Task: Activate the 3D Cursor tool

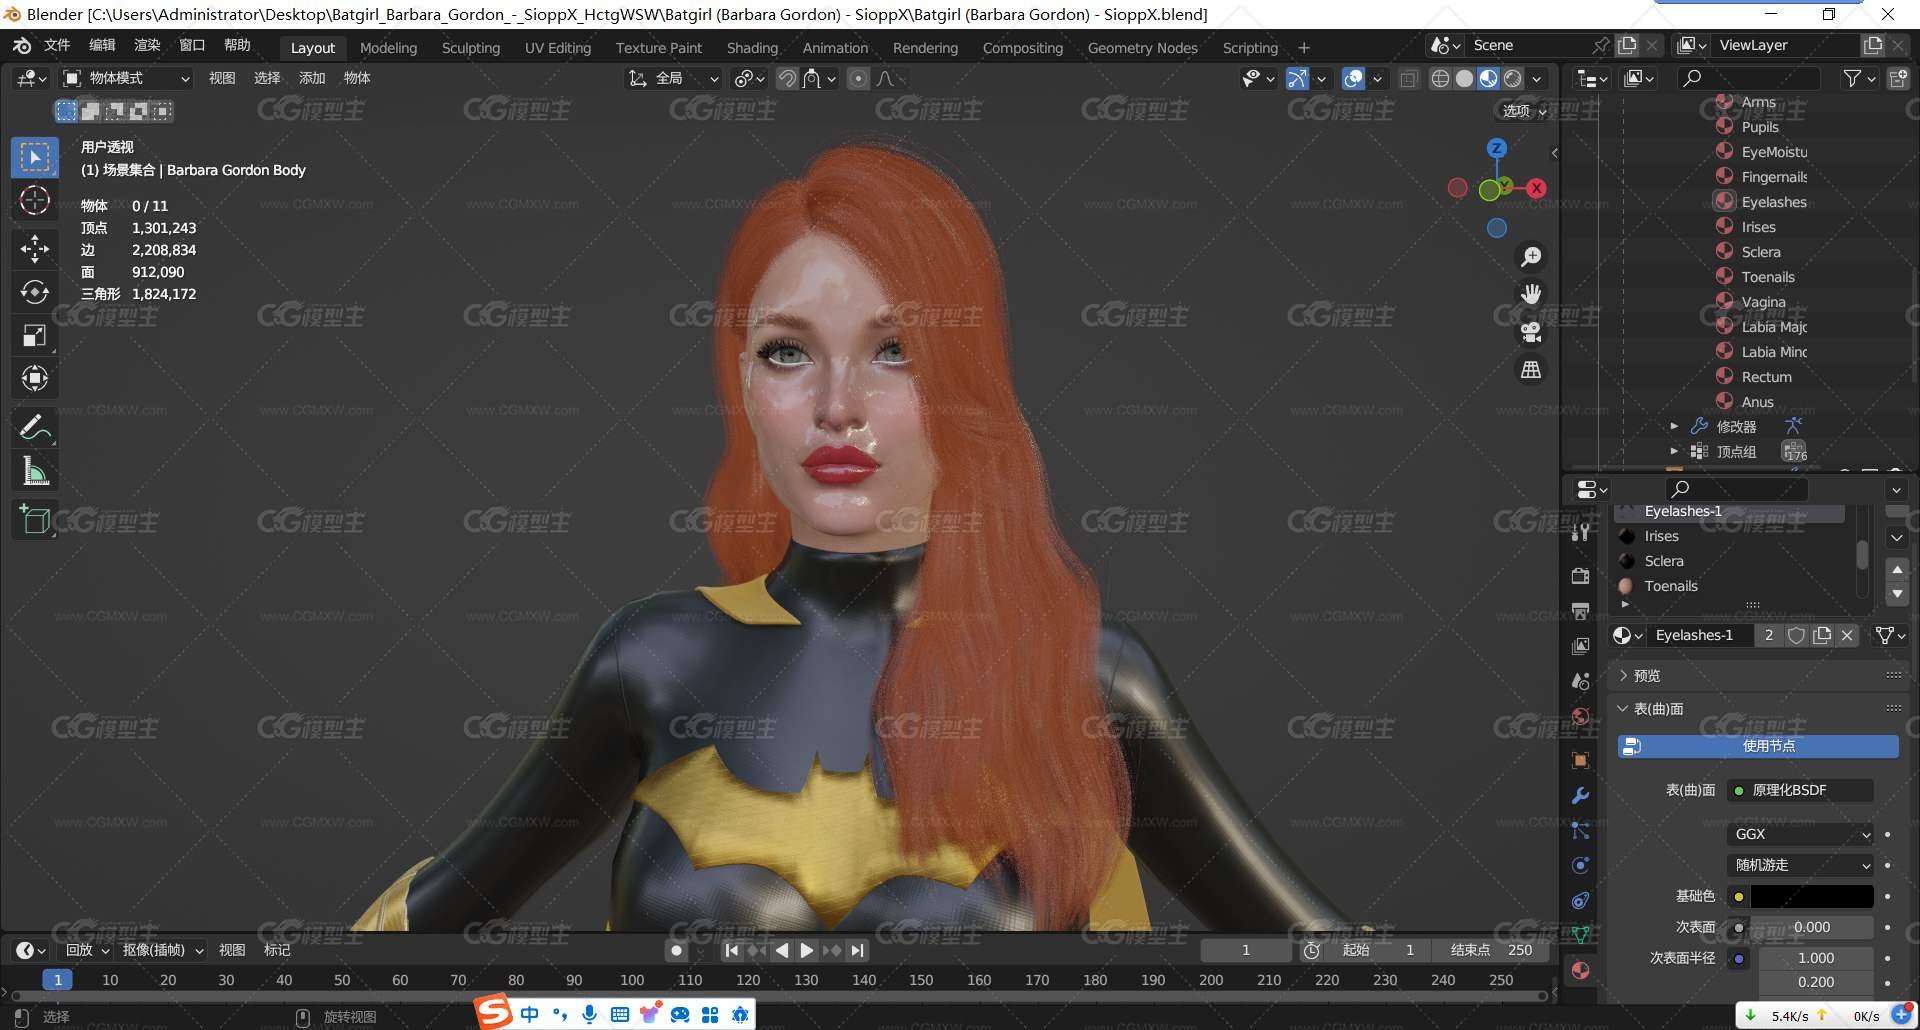Action: 35,201
